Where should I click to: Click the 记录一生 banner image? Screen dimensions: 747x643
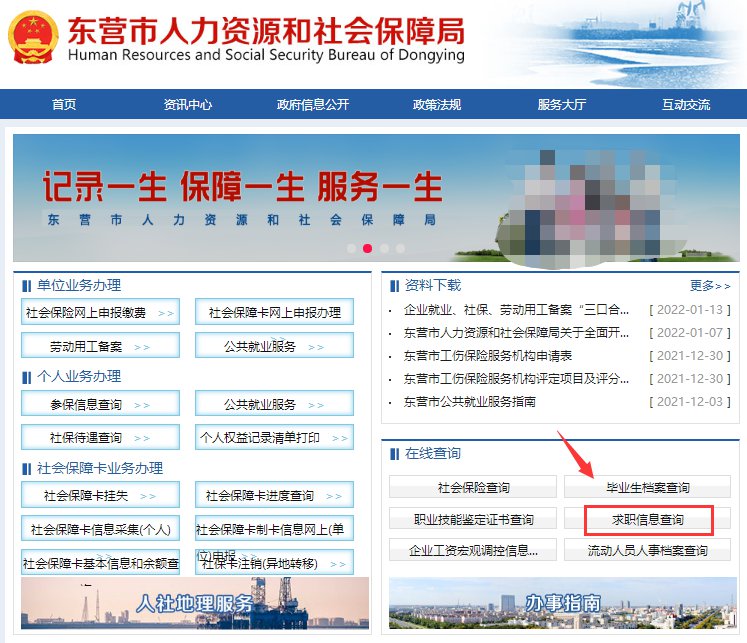point(376,198)
